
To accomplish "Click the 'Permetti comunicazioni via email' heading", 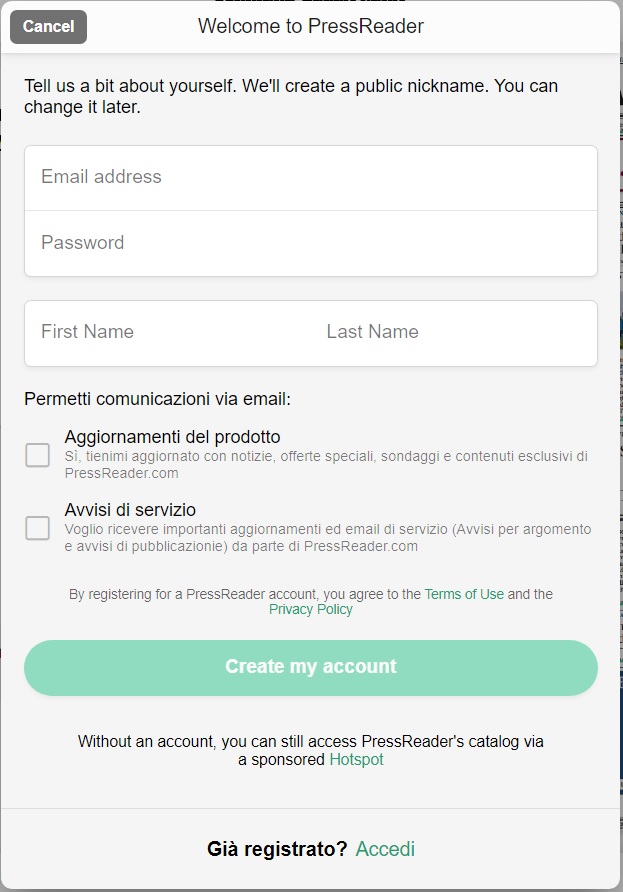I will (x=157, y=399).
